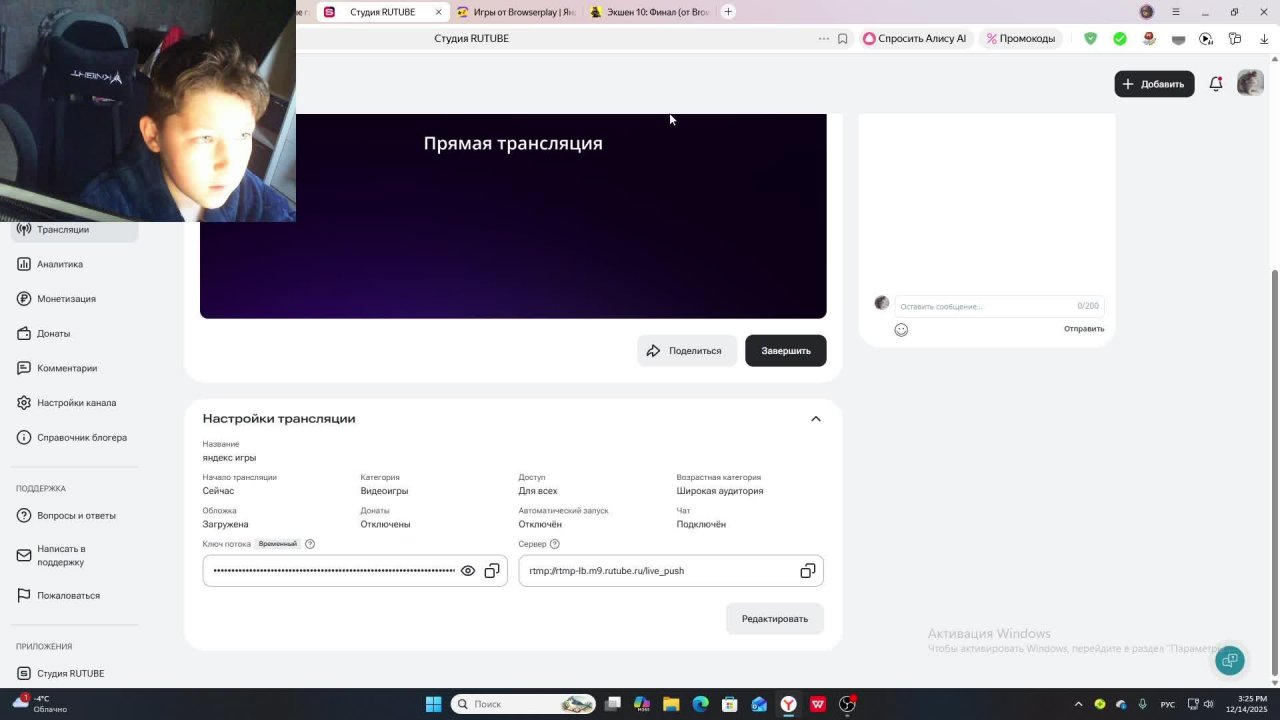
Task: Select the Видеоигры category value
Action: 384,491
